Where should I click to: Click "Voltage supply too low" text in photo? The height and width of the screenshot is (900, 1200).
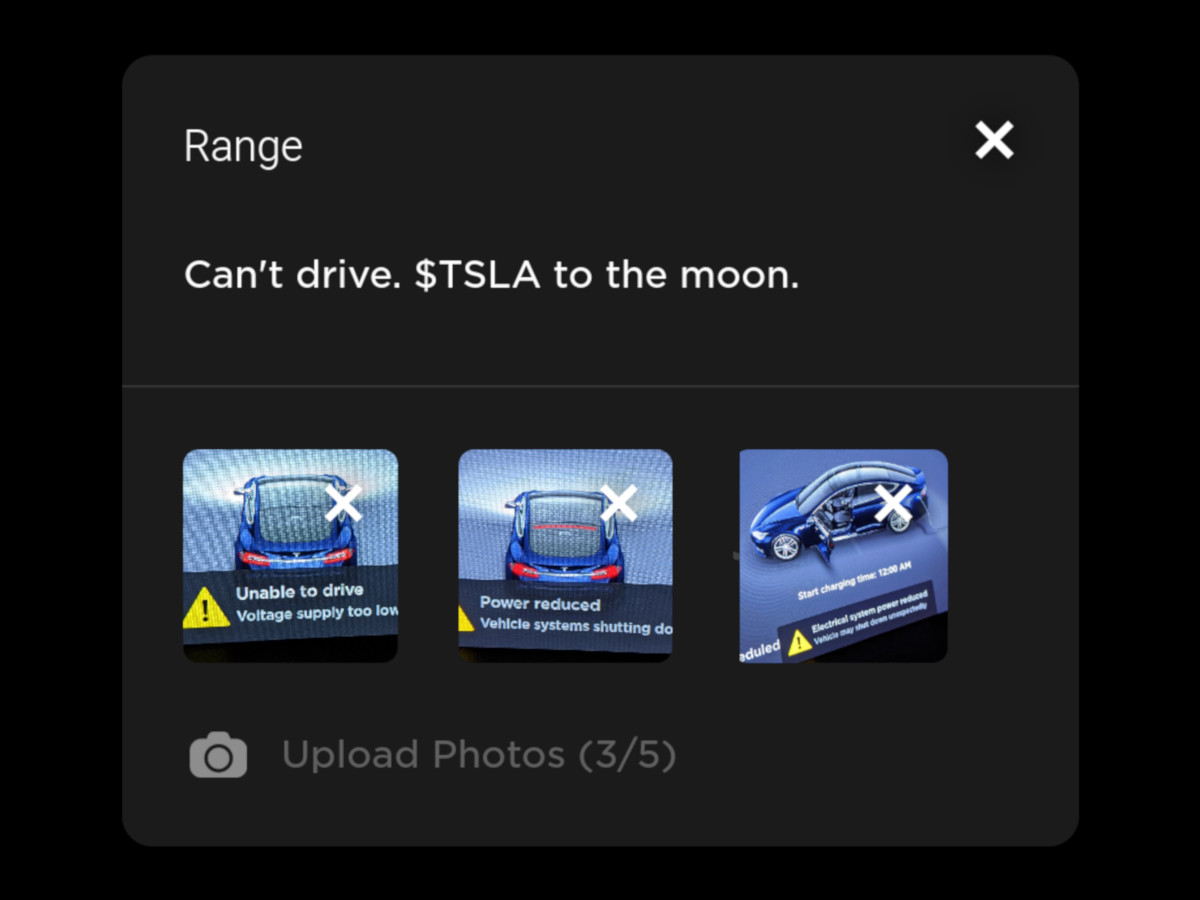[317, 612]
